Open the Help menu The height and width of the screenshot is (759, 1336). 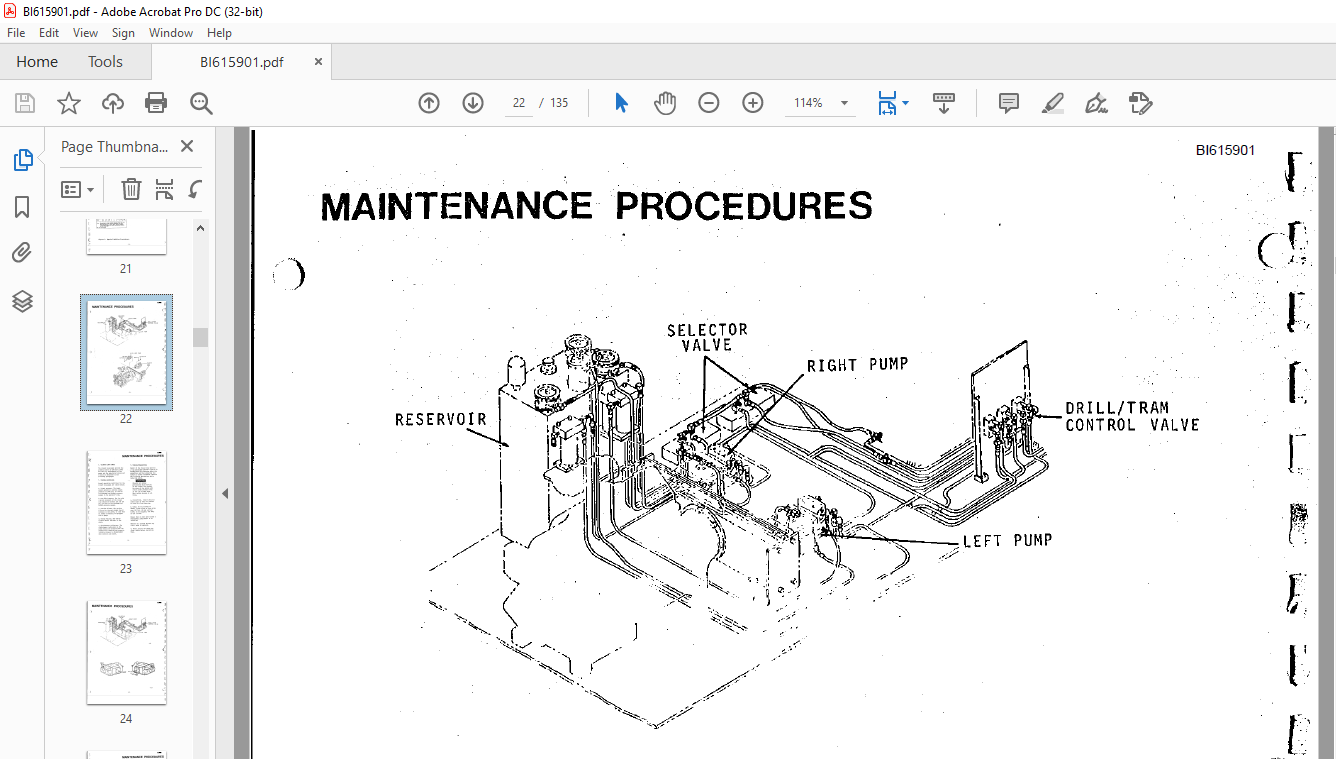pos(220,33)
